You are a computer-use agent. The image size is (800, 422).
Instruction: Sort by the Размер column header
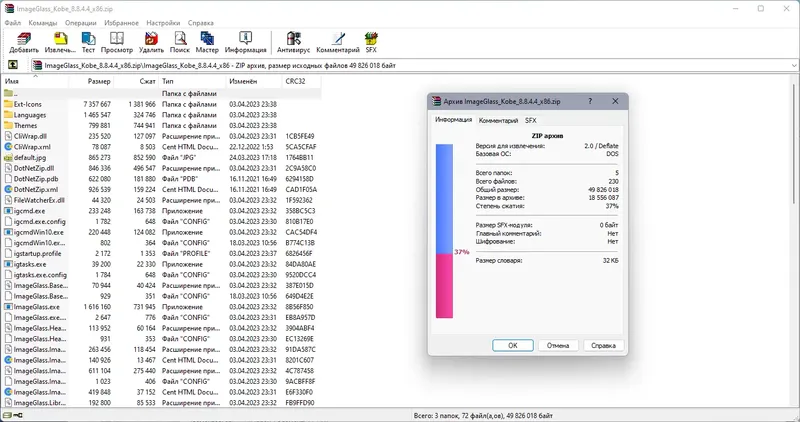coord(91,81)
